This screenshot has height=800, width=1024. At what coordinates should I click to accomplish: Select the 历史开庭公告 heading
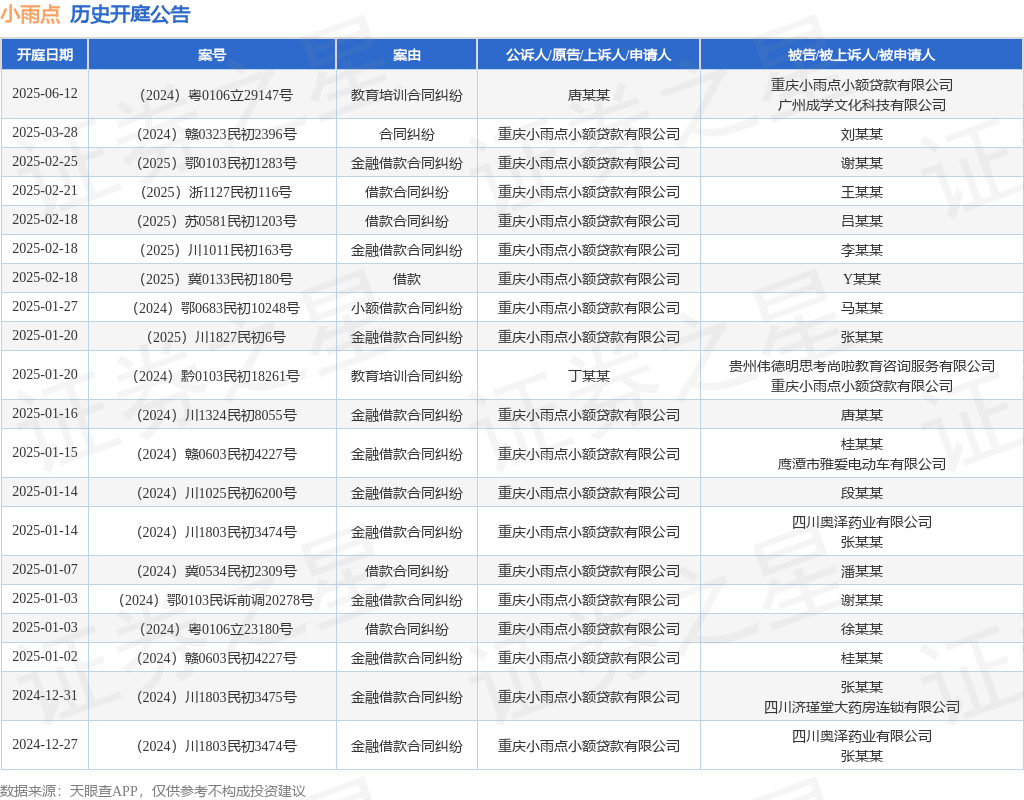coord(130,14)
